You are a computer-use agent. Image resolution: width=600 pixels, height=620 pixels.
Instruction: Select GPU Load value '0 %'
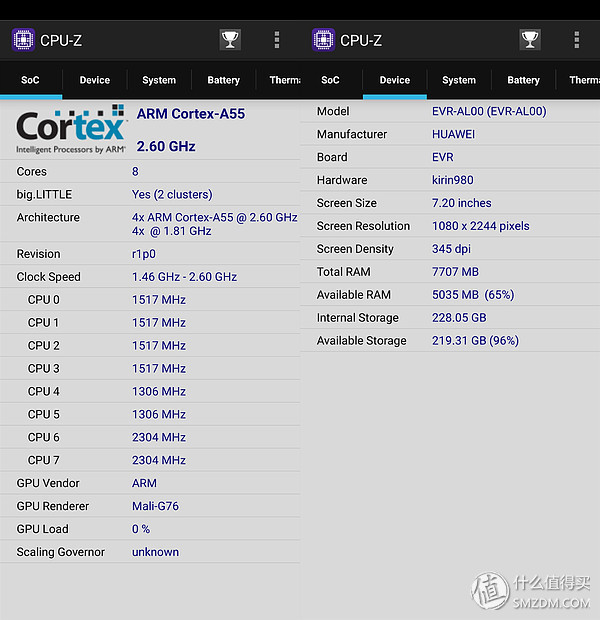(141, 529)
